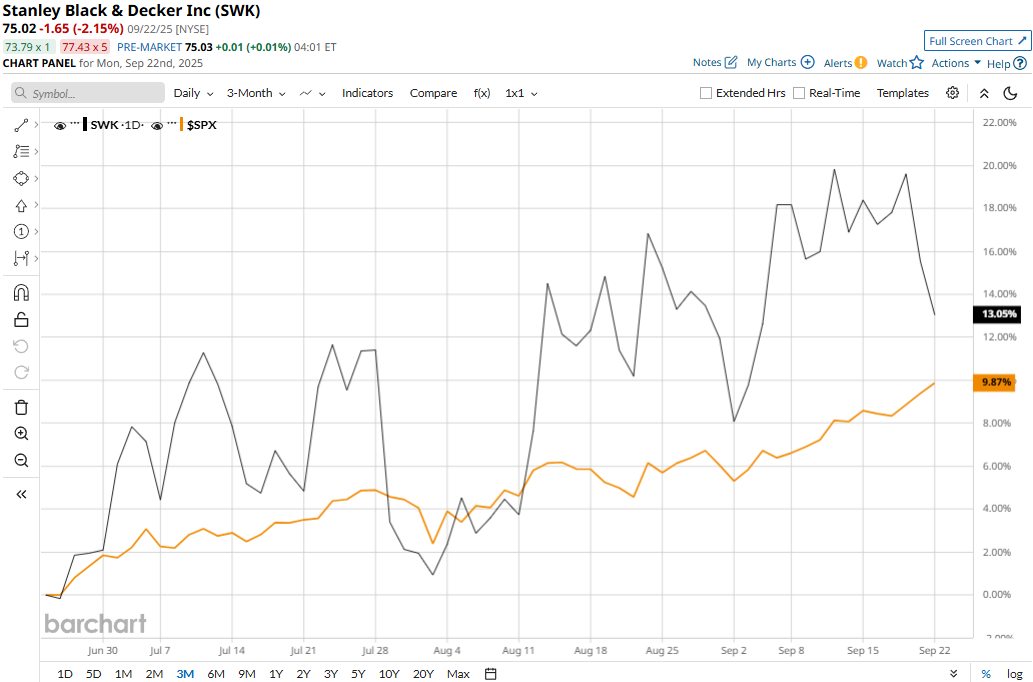The image size is (1033, 682).
Task: Collapse the left drawing toolbar
Action: [x=21, y=494]
